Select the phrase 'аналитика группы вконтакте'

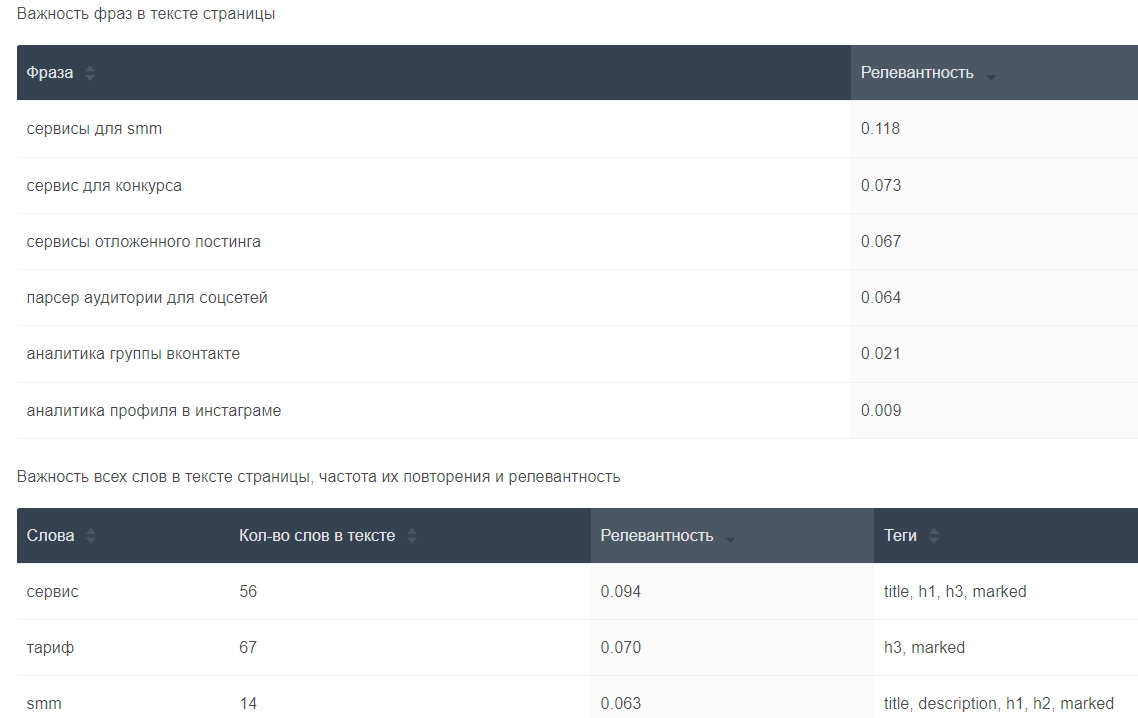[x=133, y=354]
